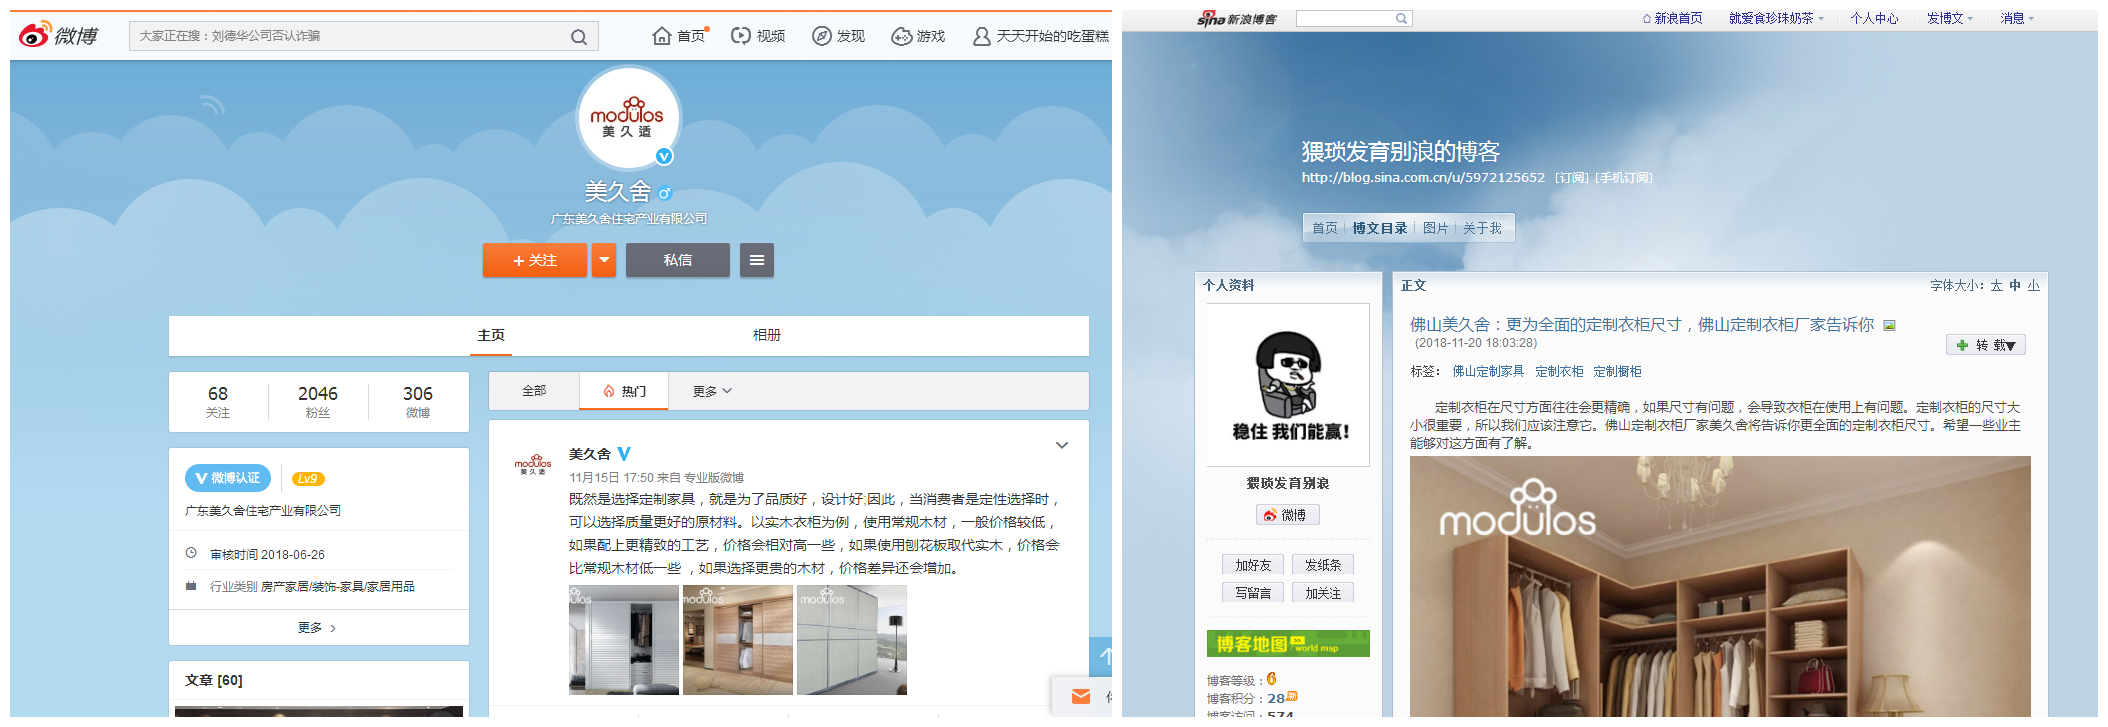Open the 转载 repost dropdown button
This screenshot has height=727, width=2108.
pyautogui.click(x=1986, y=345)
